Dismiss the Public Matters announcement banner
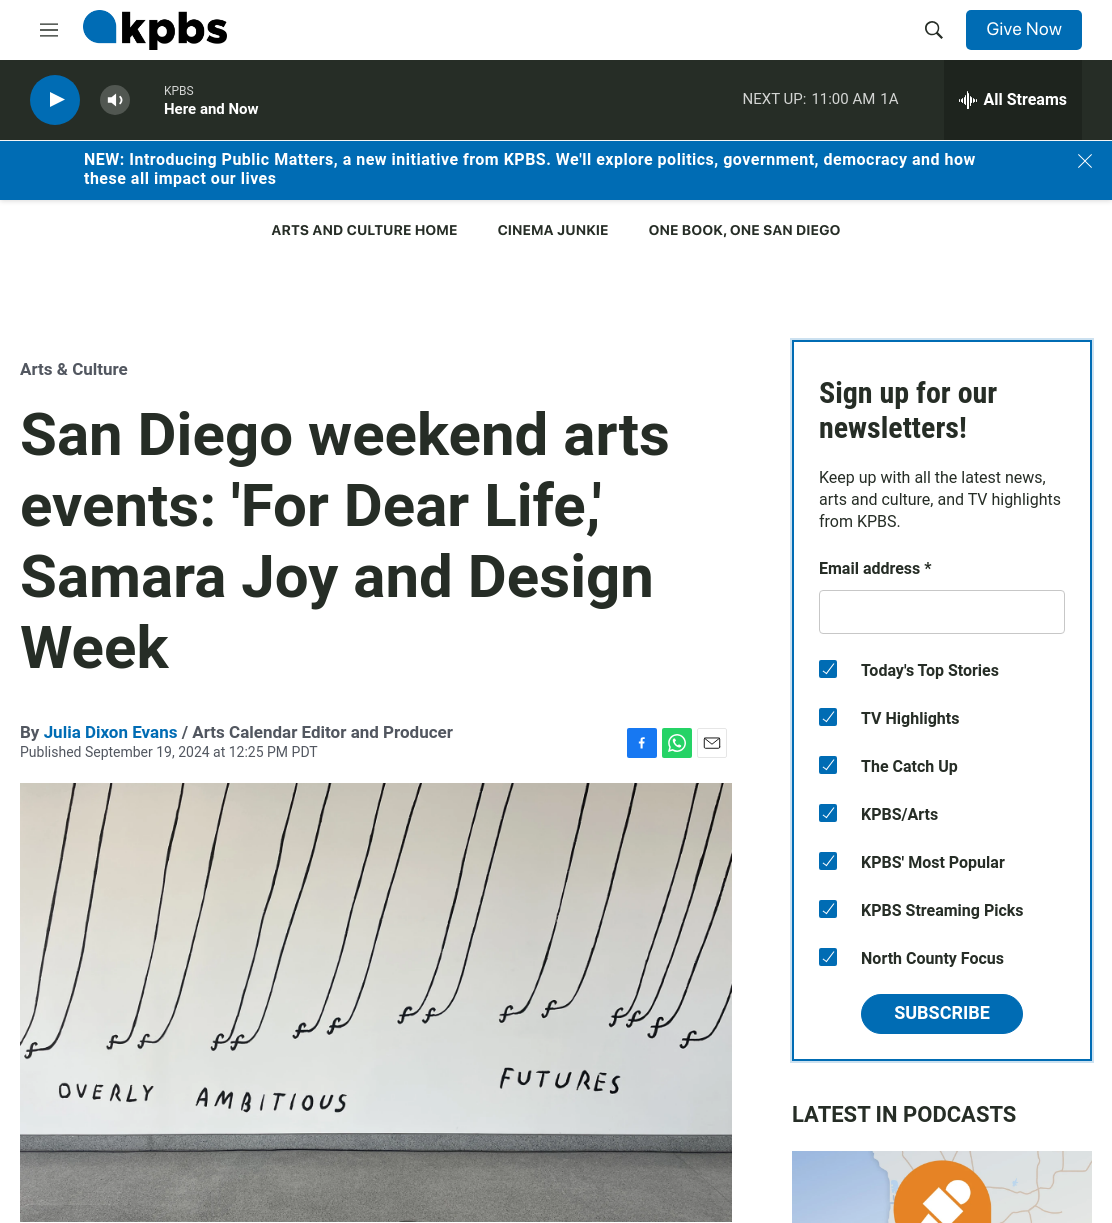The image size is (1112, 1223). pyautogui.click(x=1085, y=161)
